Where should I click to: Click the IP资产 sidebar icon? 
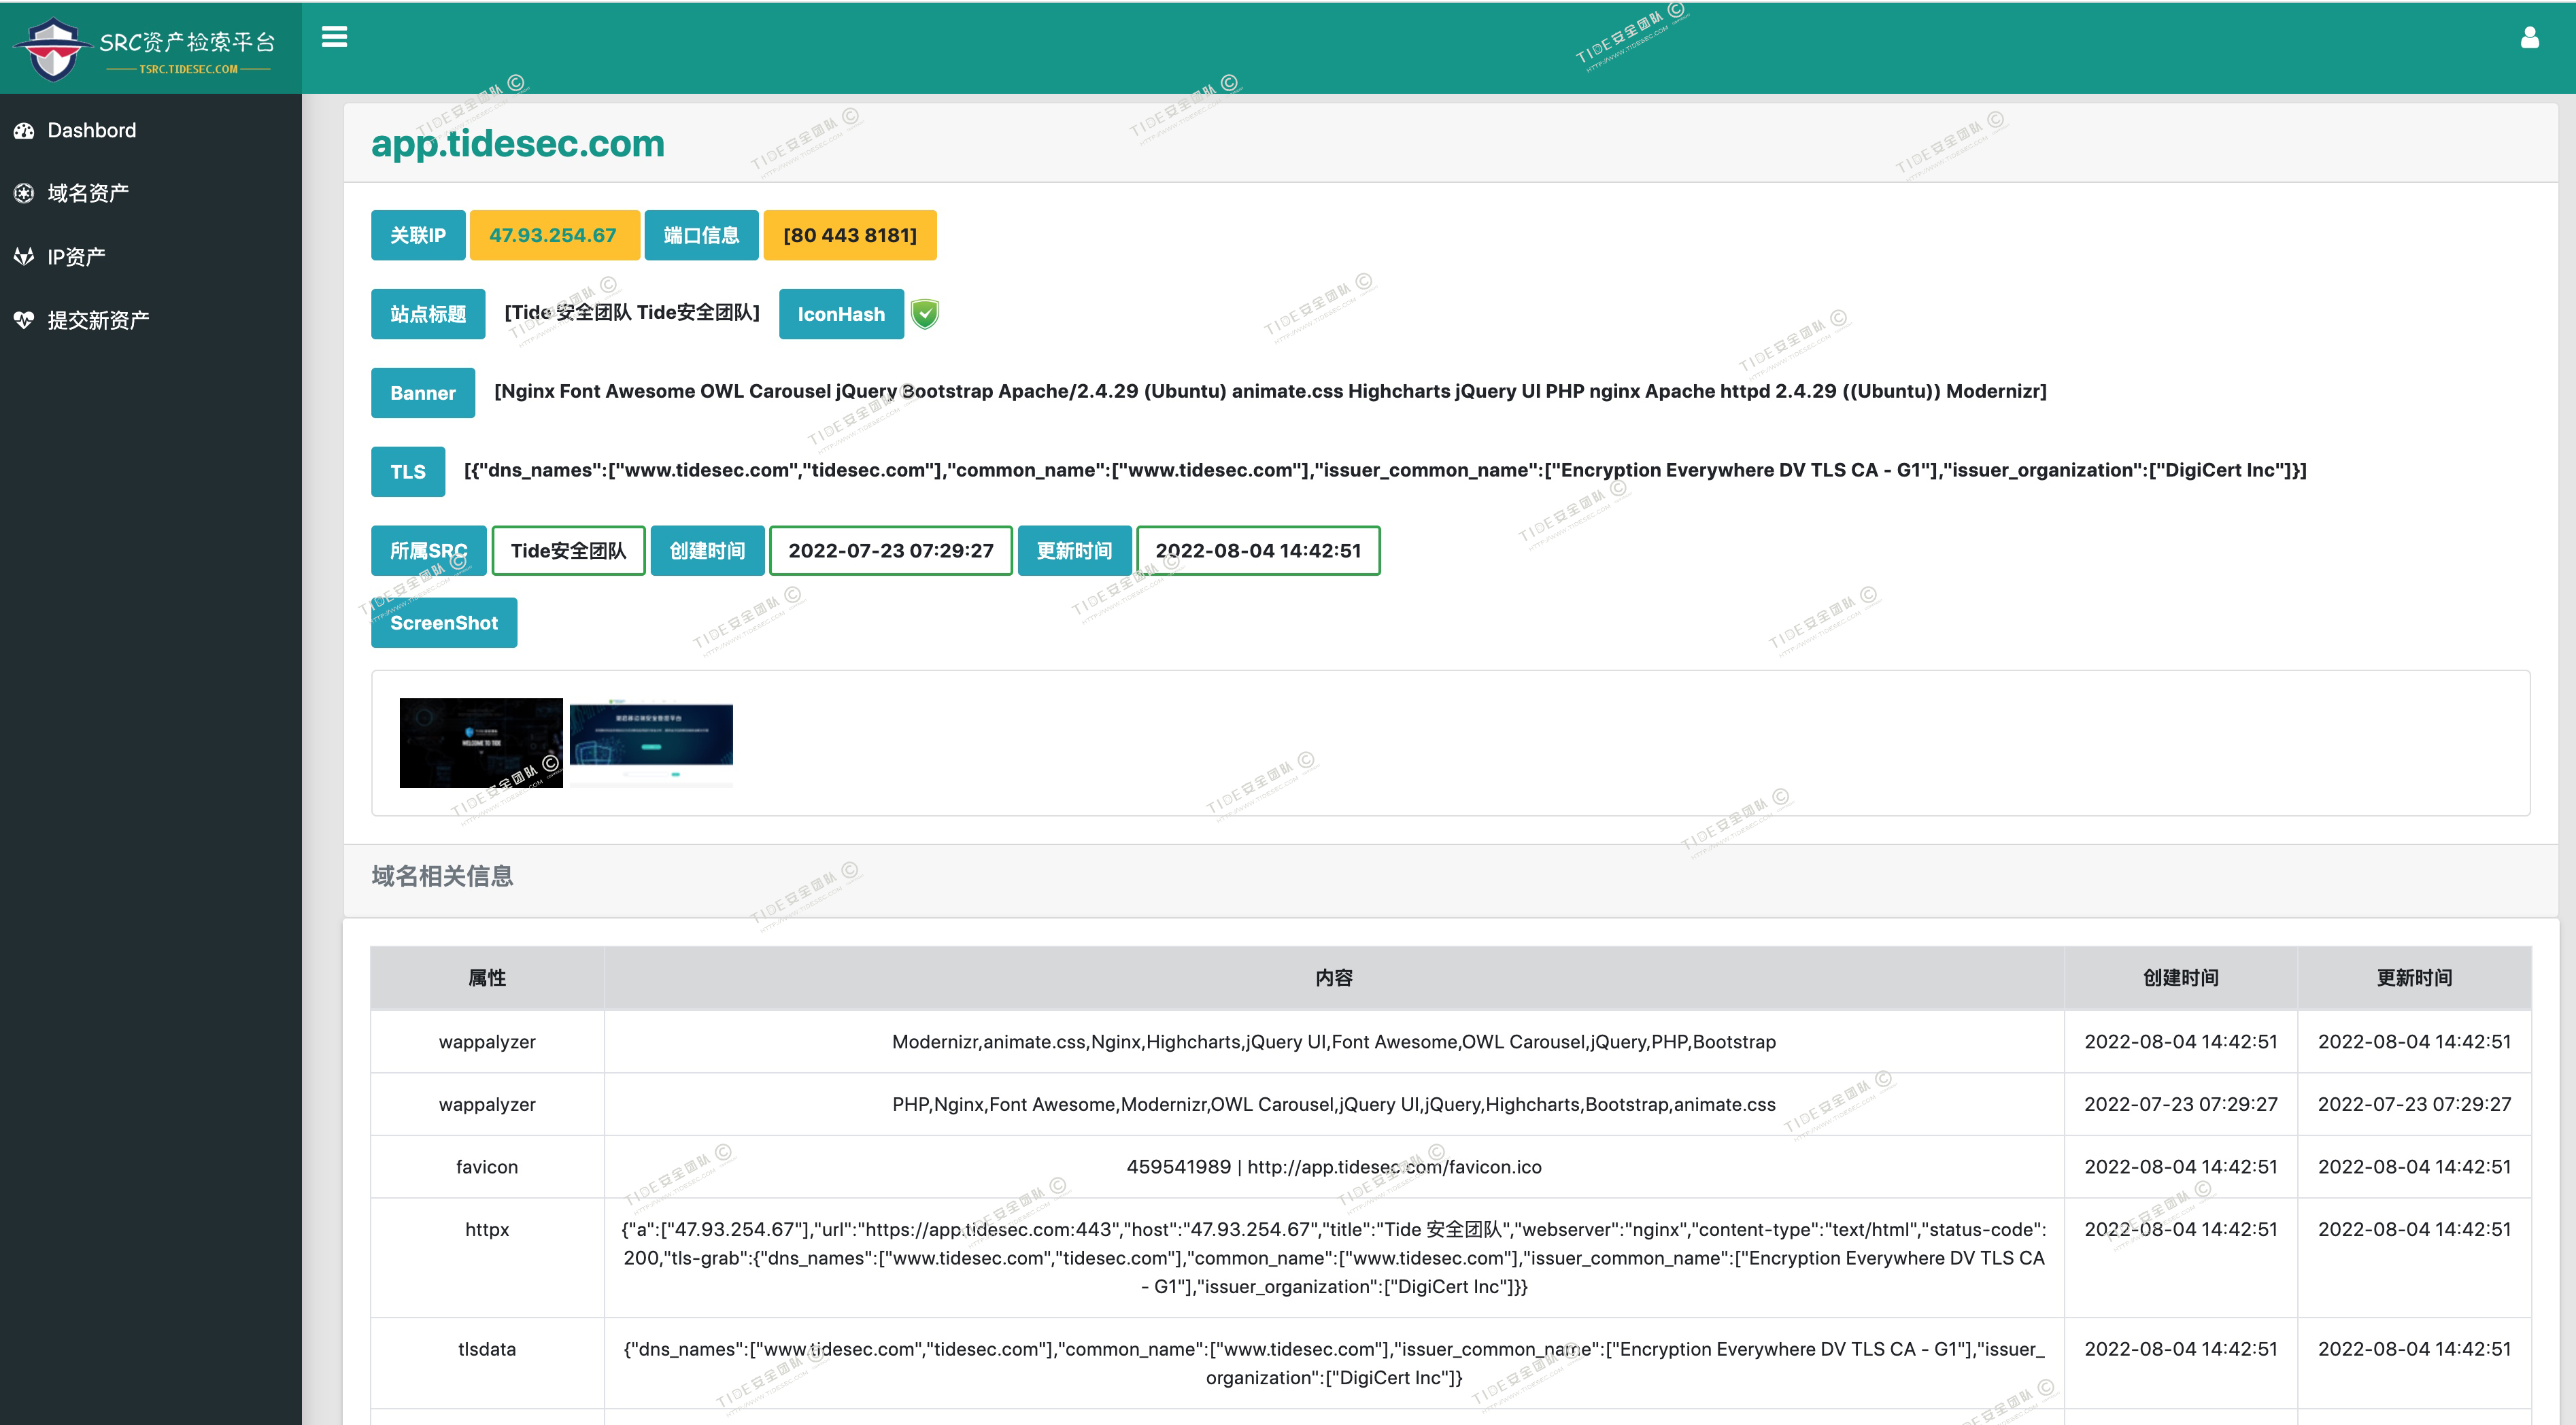[24, 257]
